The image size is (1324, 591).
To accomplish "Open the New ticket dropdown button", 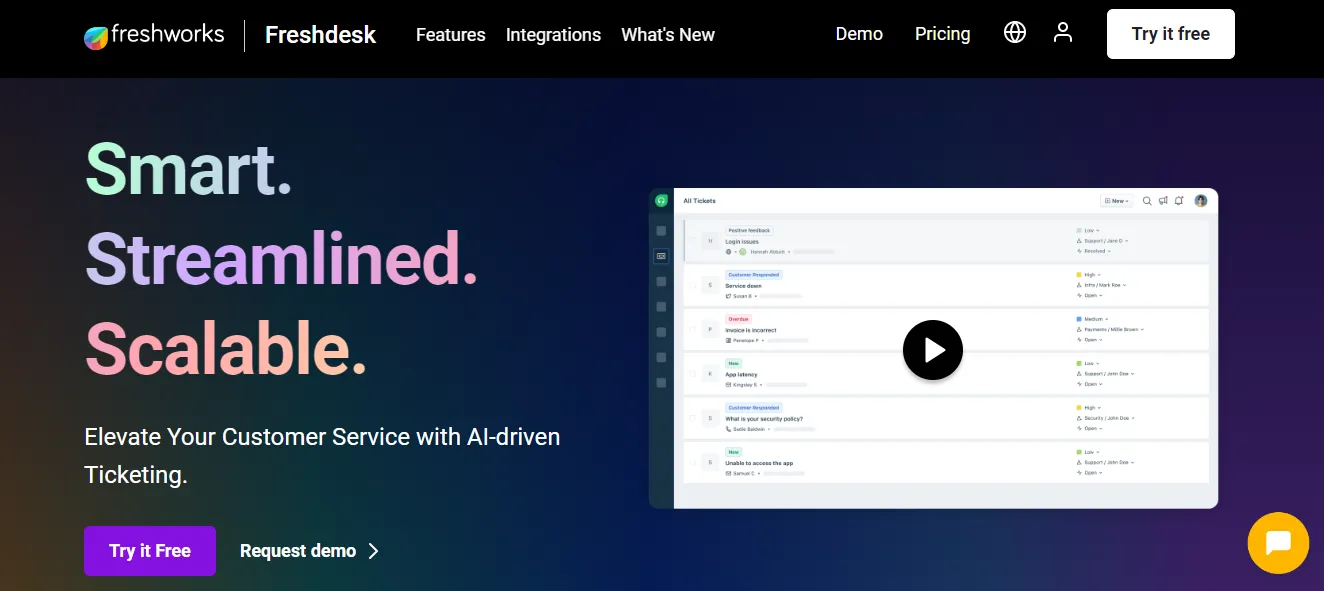I will (x=1117, y=201).
